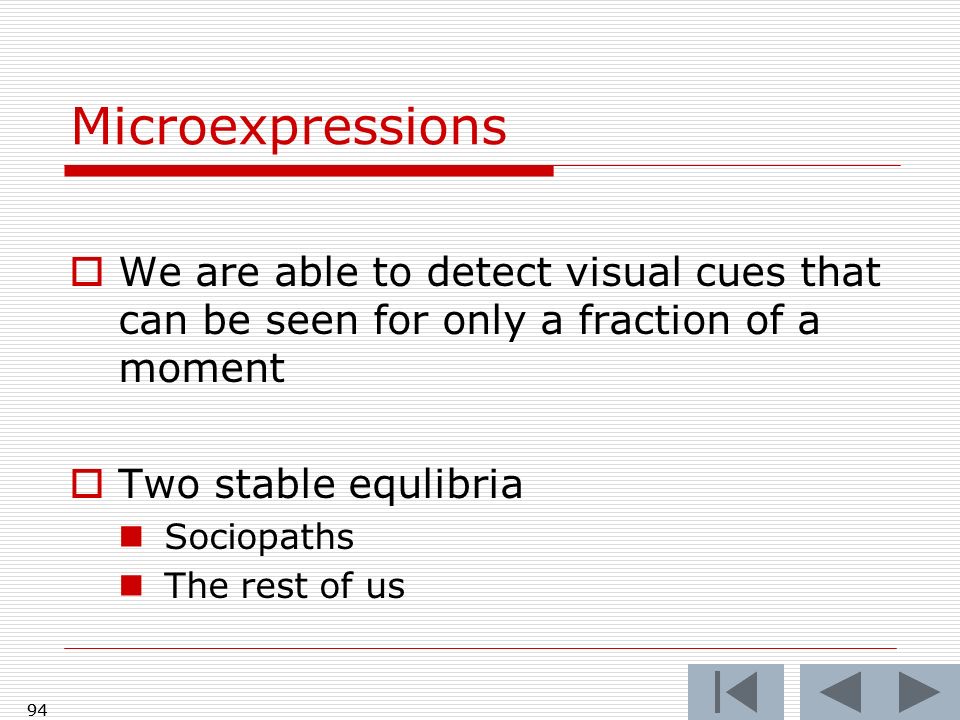Click hollow square bullet beside 'Two stable equlibria'
Screen dimensions: 960x720
point(87,484)
